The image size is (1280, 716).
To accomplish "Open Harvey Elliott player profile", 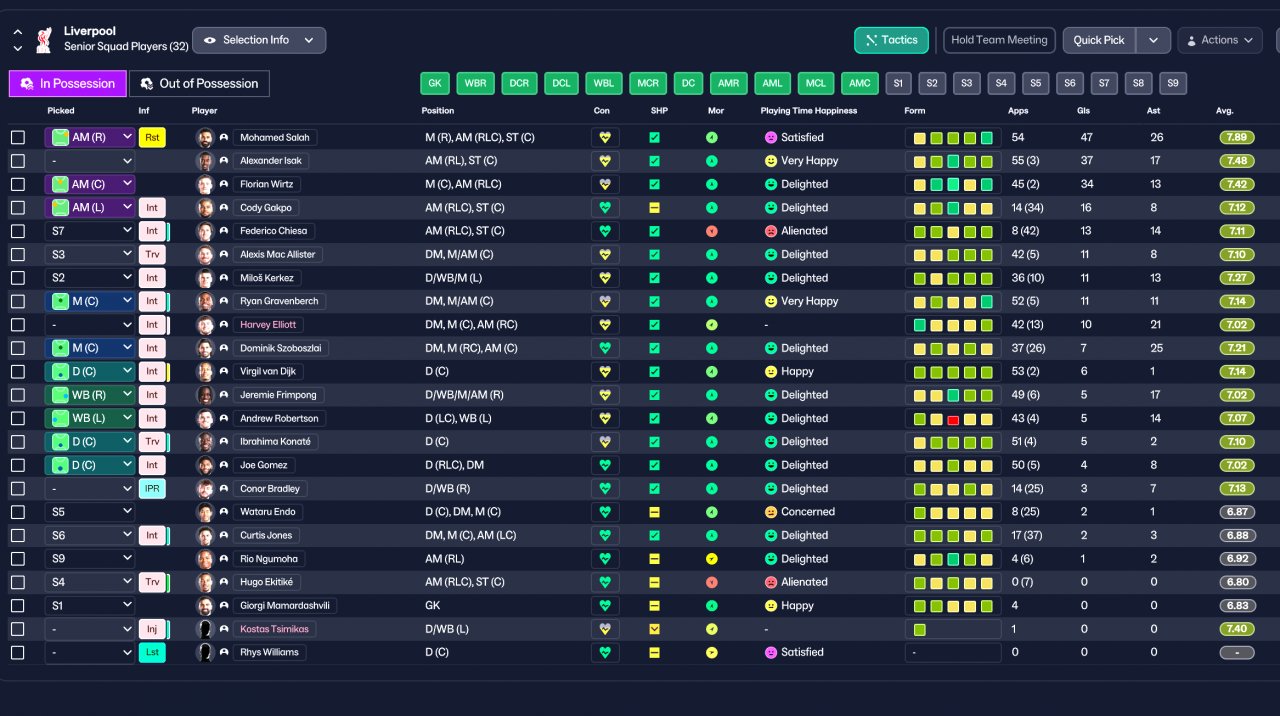I will [x=268, y=325].
